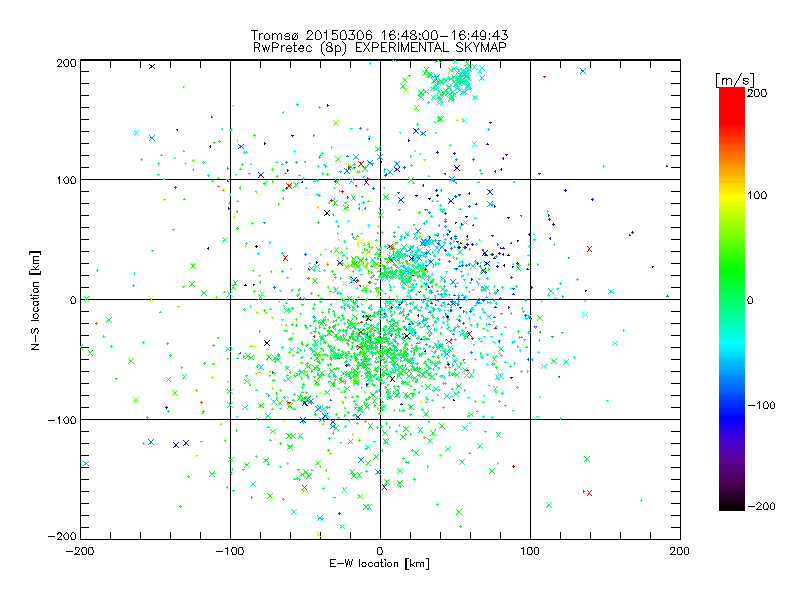The width and height of the screenshot is (800, 600).
Task: Click the colorbar '200' top label
Action: coord(757,93)
